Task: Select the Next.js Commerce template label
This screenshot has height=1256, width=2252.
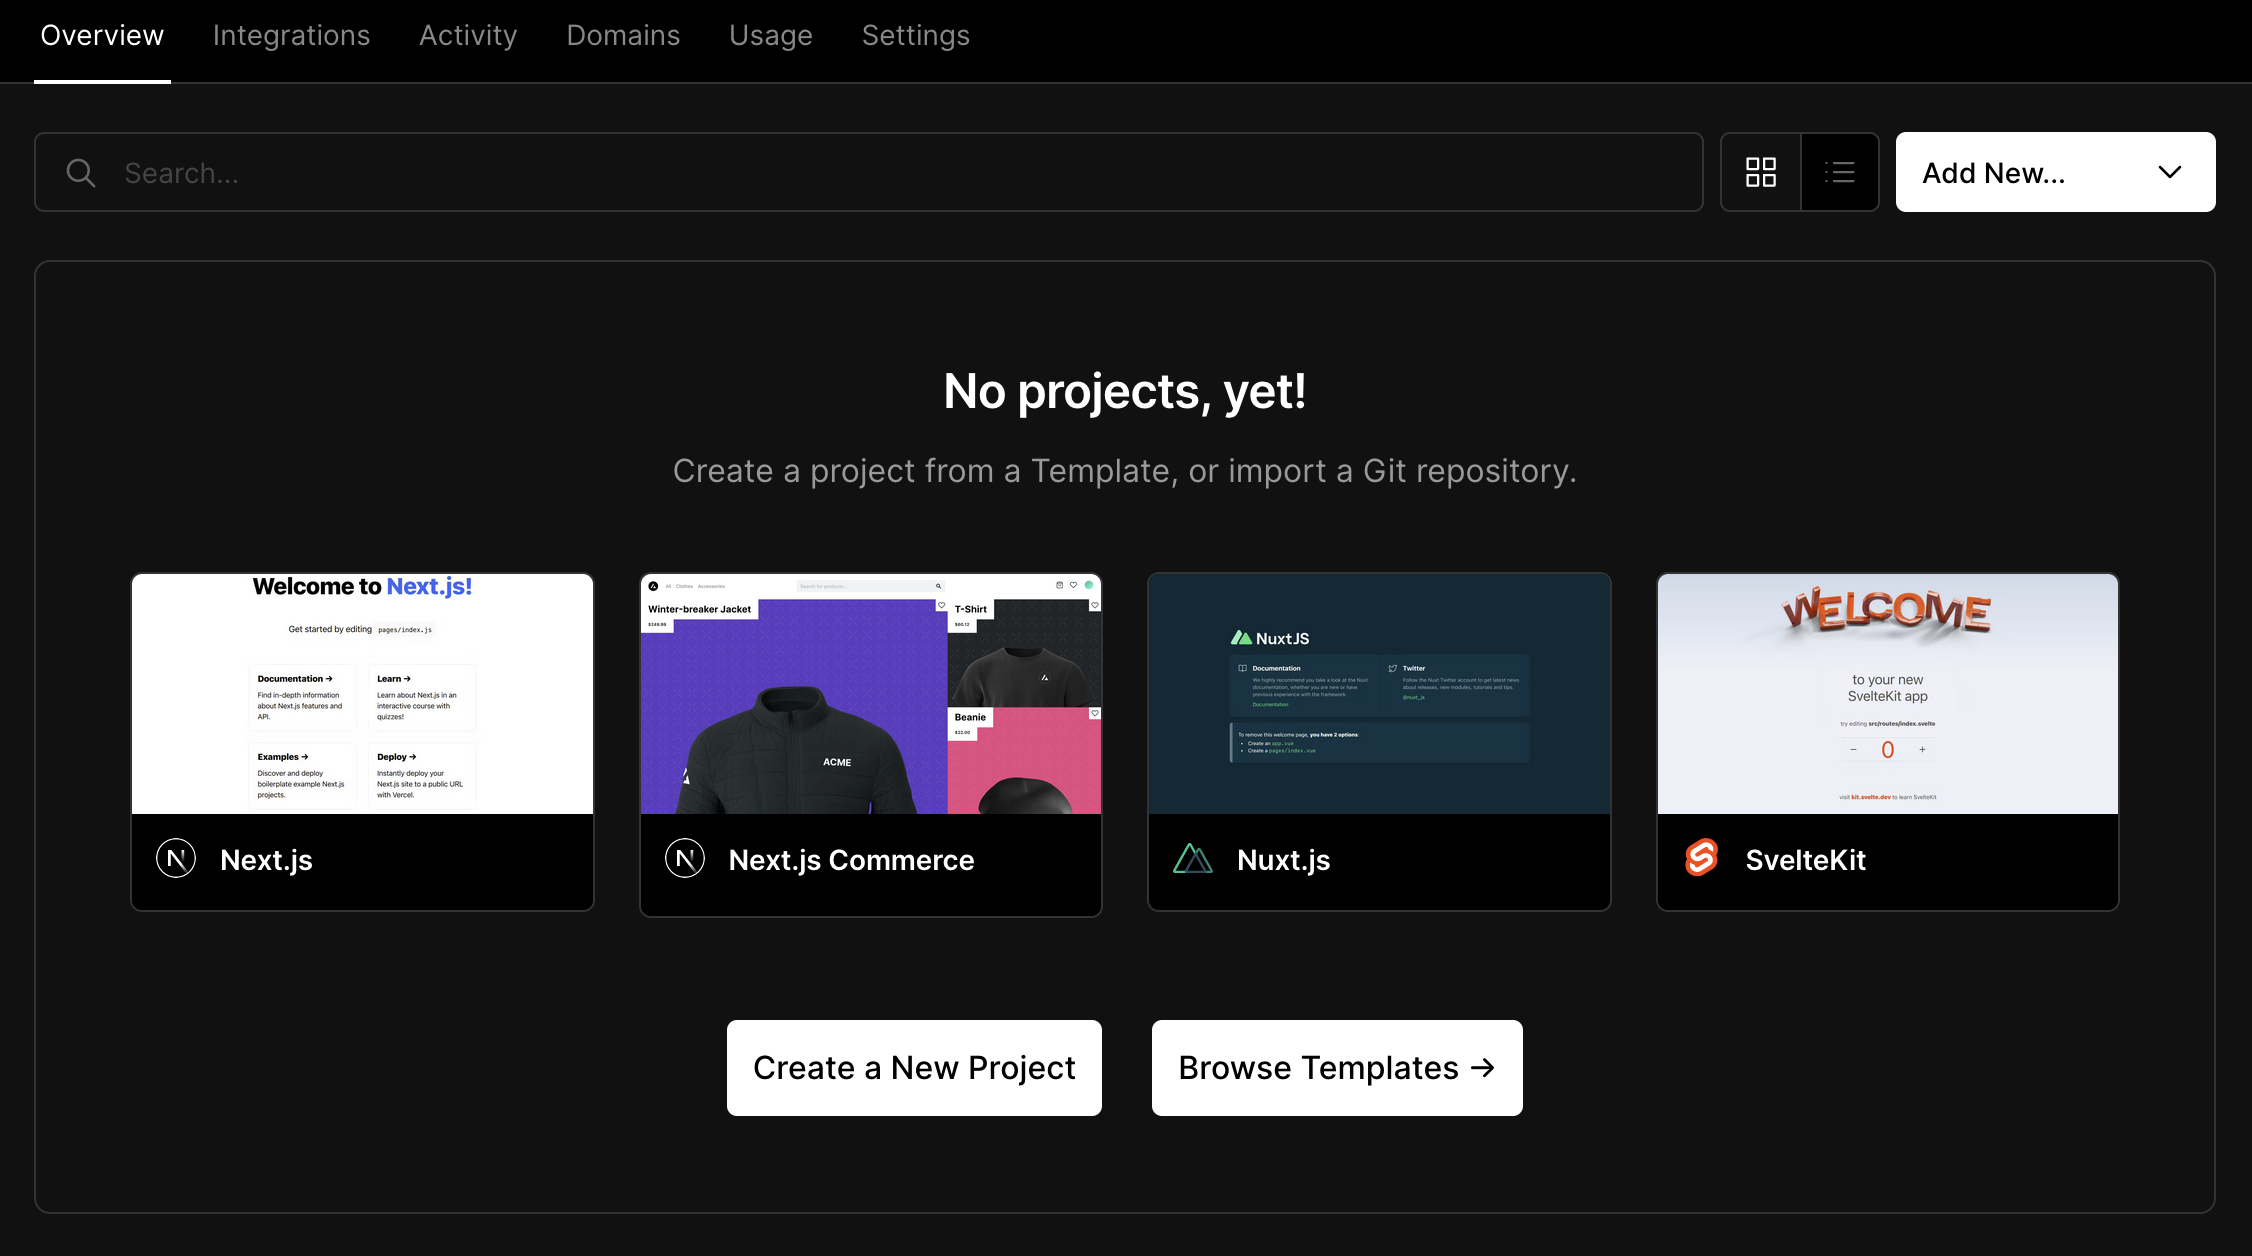Action: [x=851, y=860]
